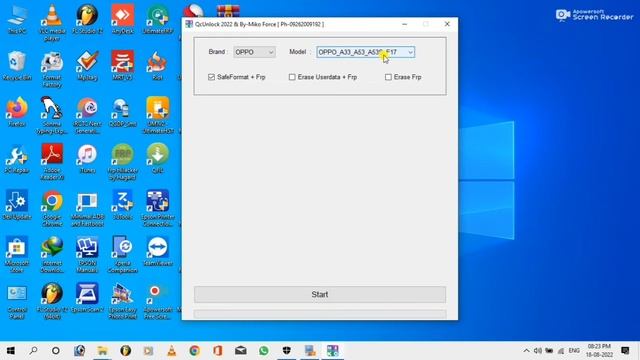Open the PC Repair desktop shortcut
This screenshot has height=360, width=640.
pyautogui.click(x=17, y=158)
